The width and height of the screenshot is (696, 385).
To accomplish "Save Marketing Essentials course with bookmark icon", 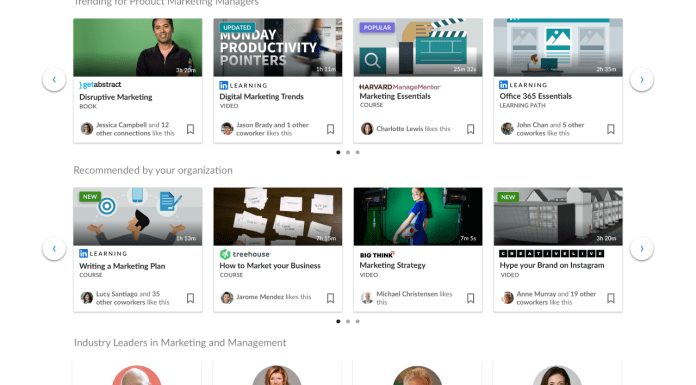I will pyautogui.click(x=471, y=129).
